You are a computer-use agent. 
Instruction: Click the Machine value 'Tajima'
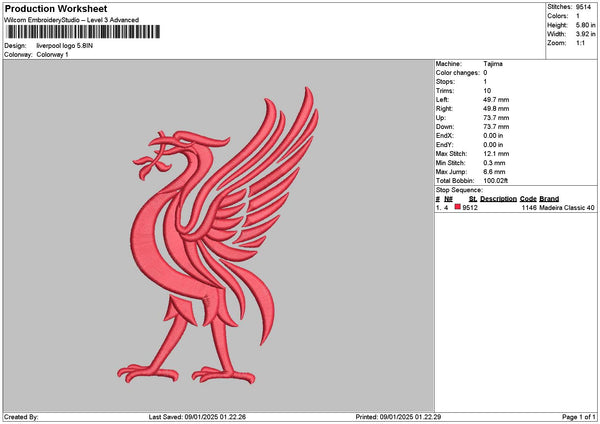point(493,64)
